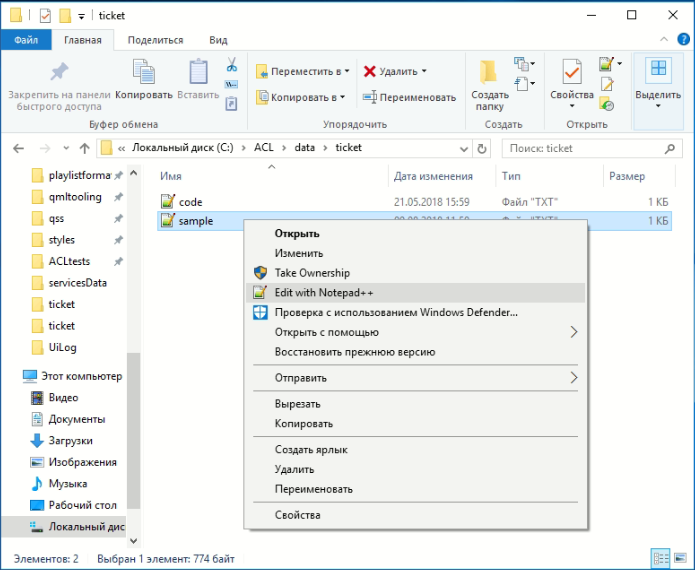Click the scissors Cut icon
The image size is (695, 570).
tap(232, 65)
